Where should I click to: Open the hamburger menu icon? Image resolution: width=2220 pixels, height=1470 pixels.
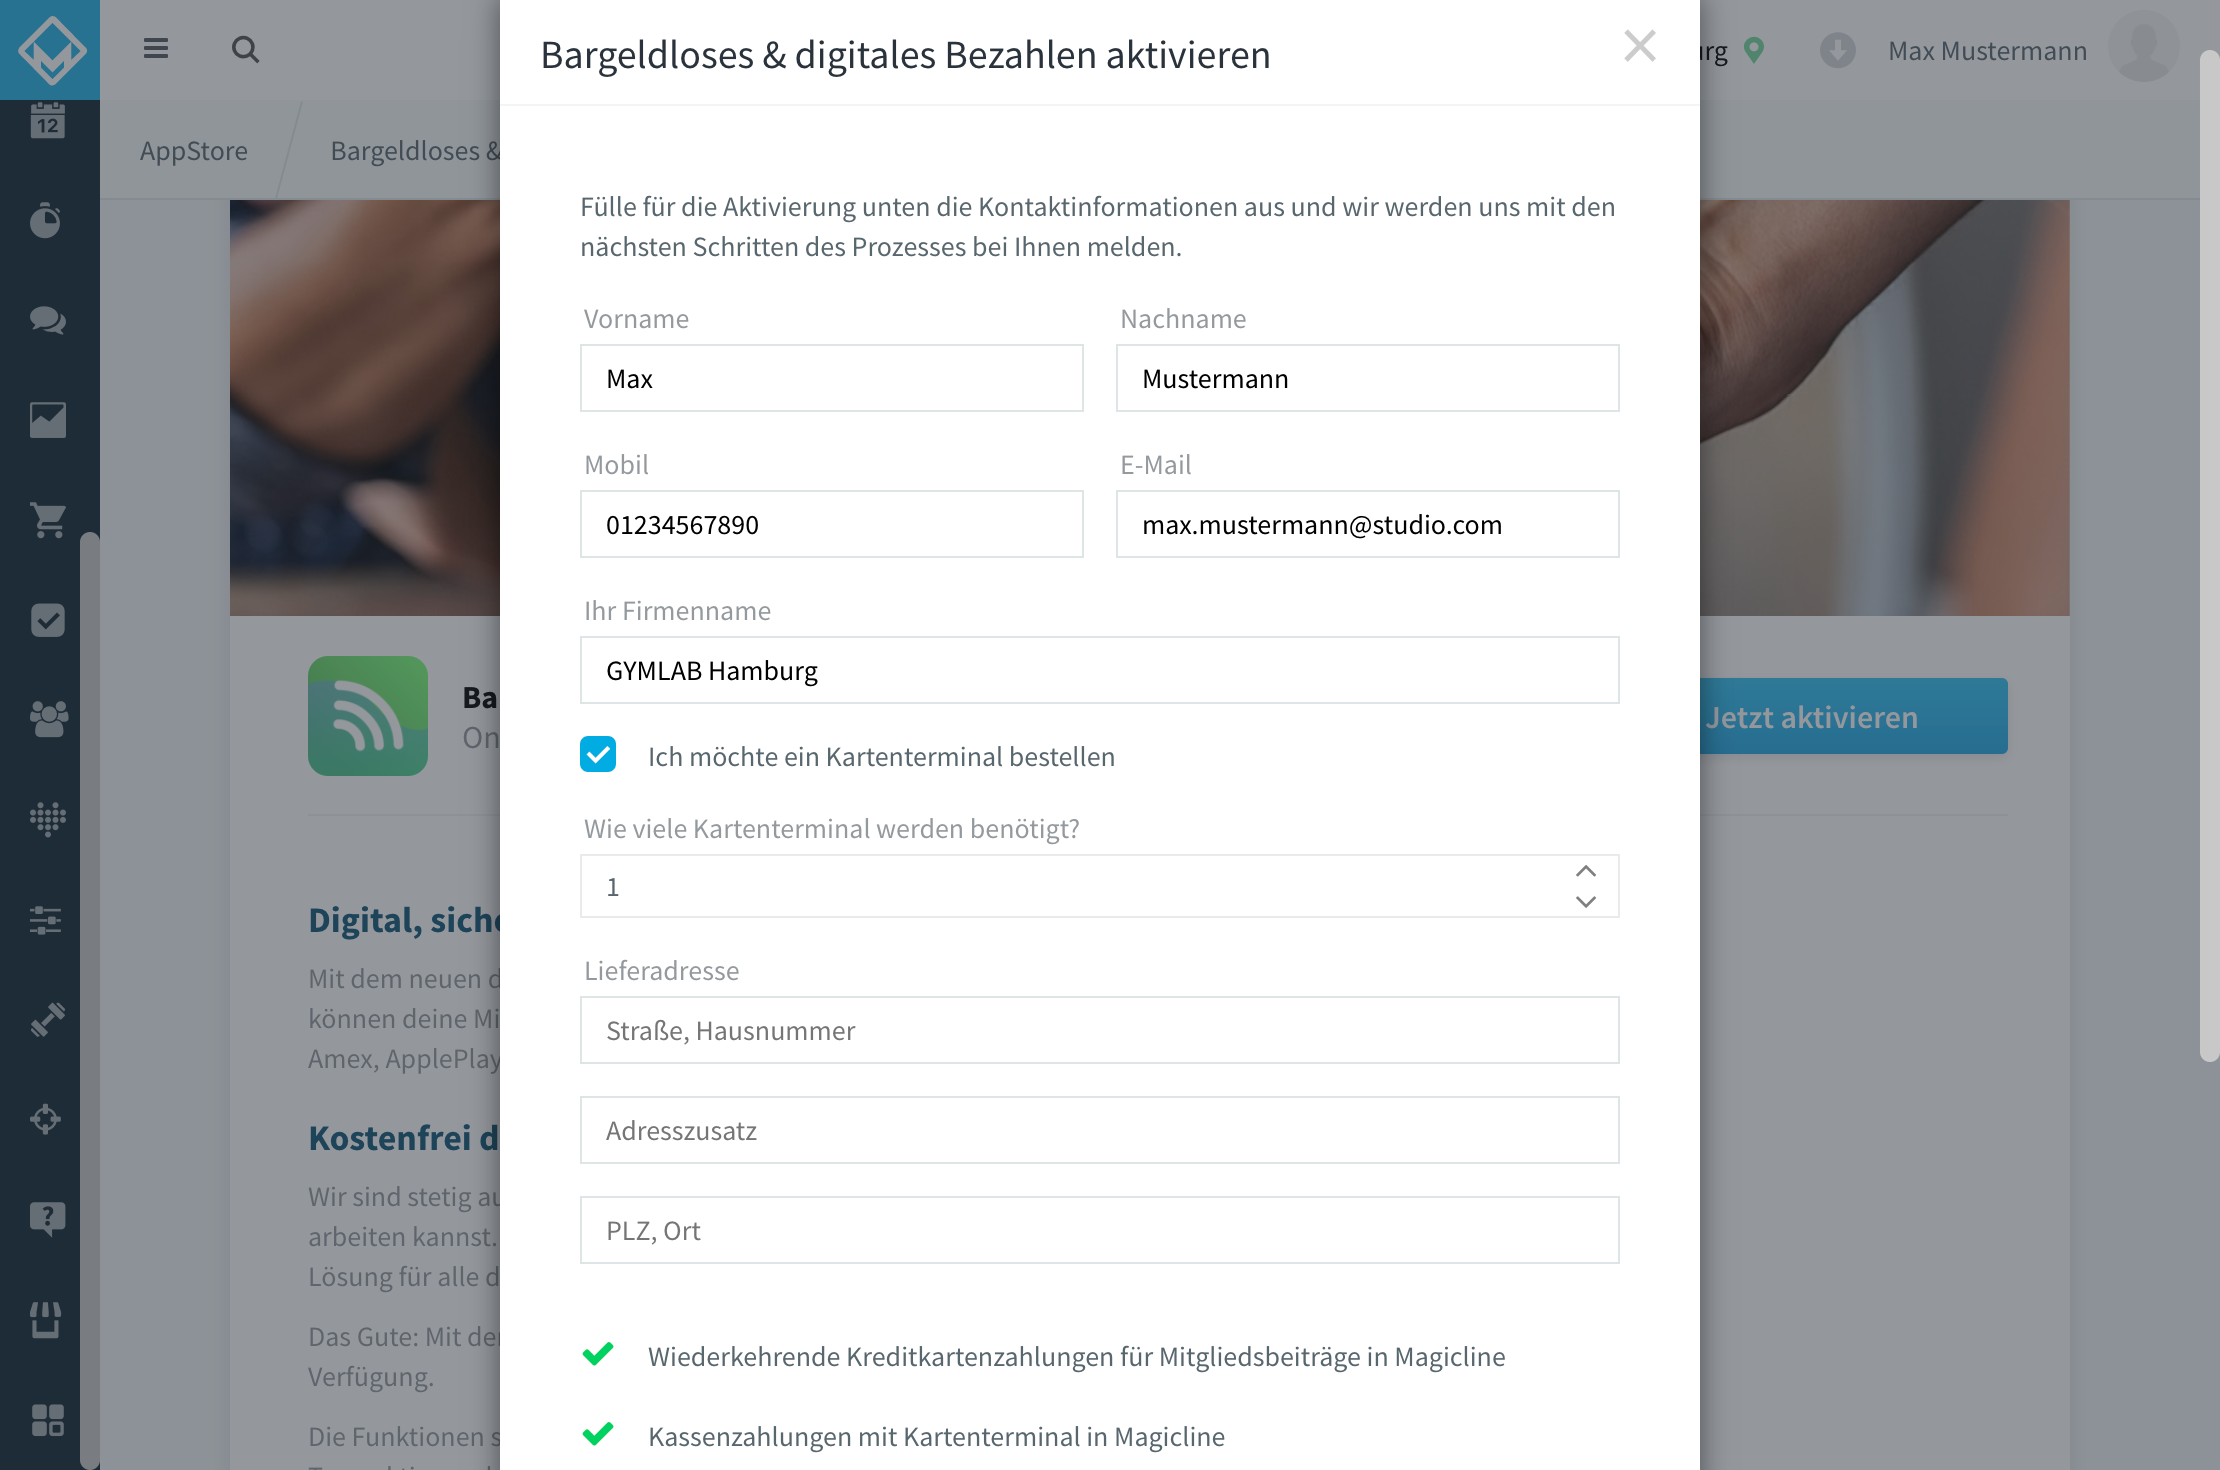pos(156,48)
